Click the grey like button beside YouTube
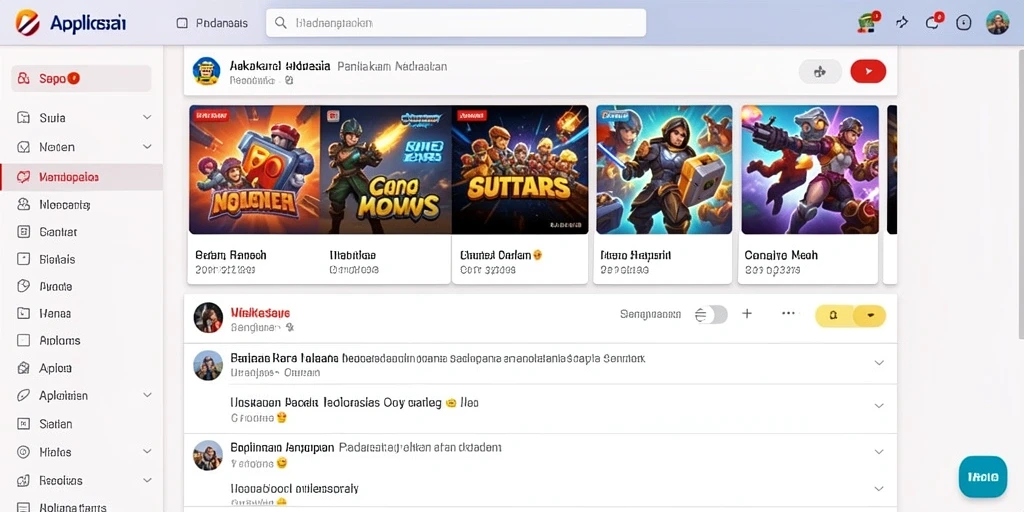1024x512 pixels. (820, 71)
